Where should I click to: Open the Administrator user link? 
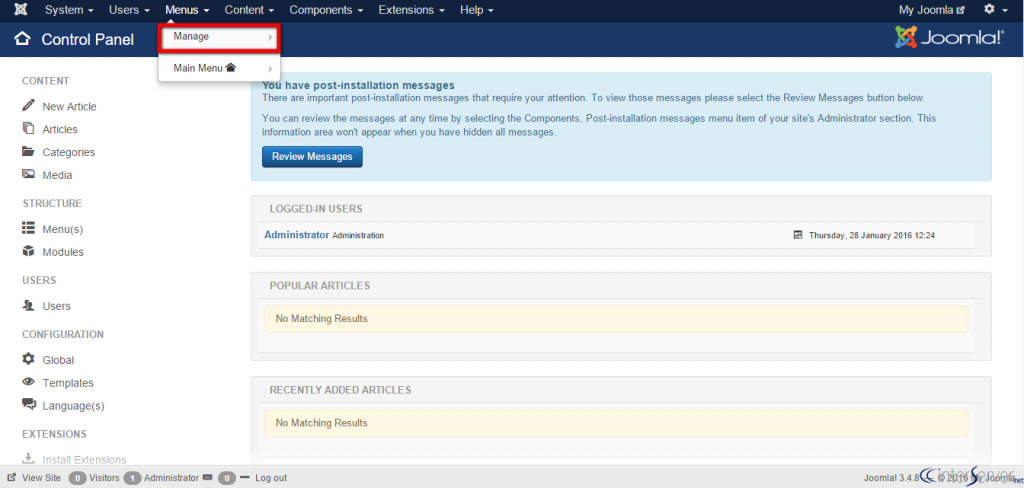pos(296,235)
